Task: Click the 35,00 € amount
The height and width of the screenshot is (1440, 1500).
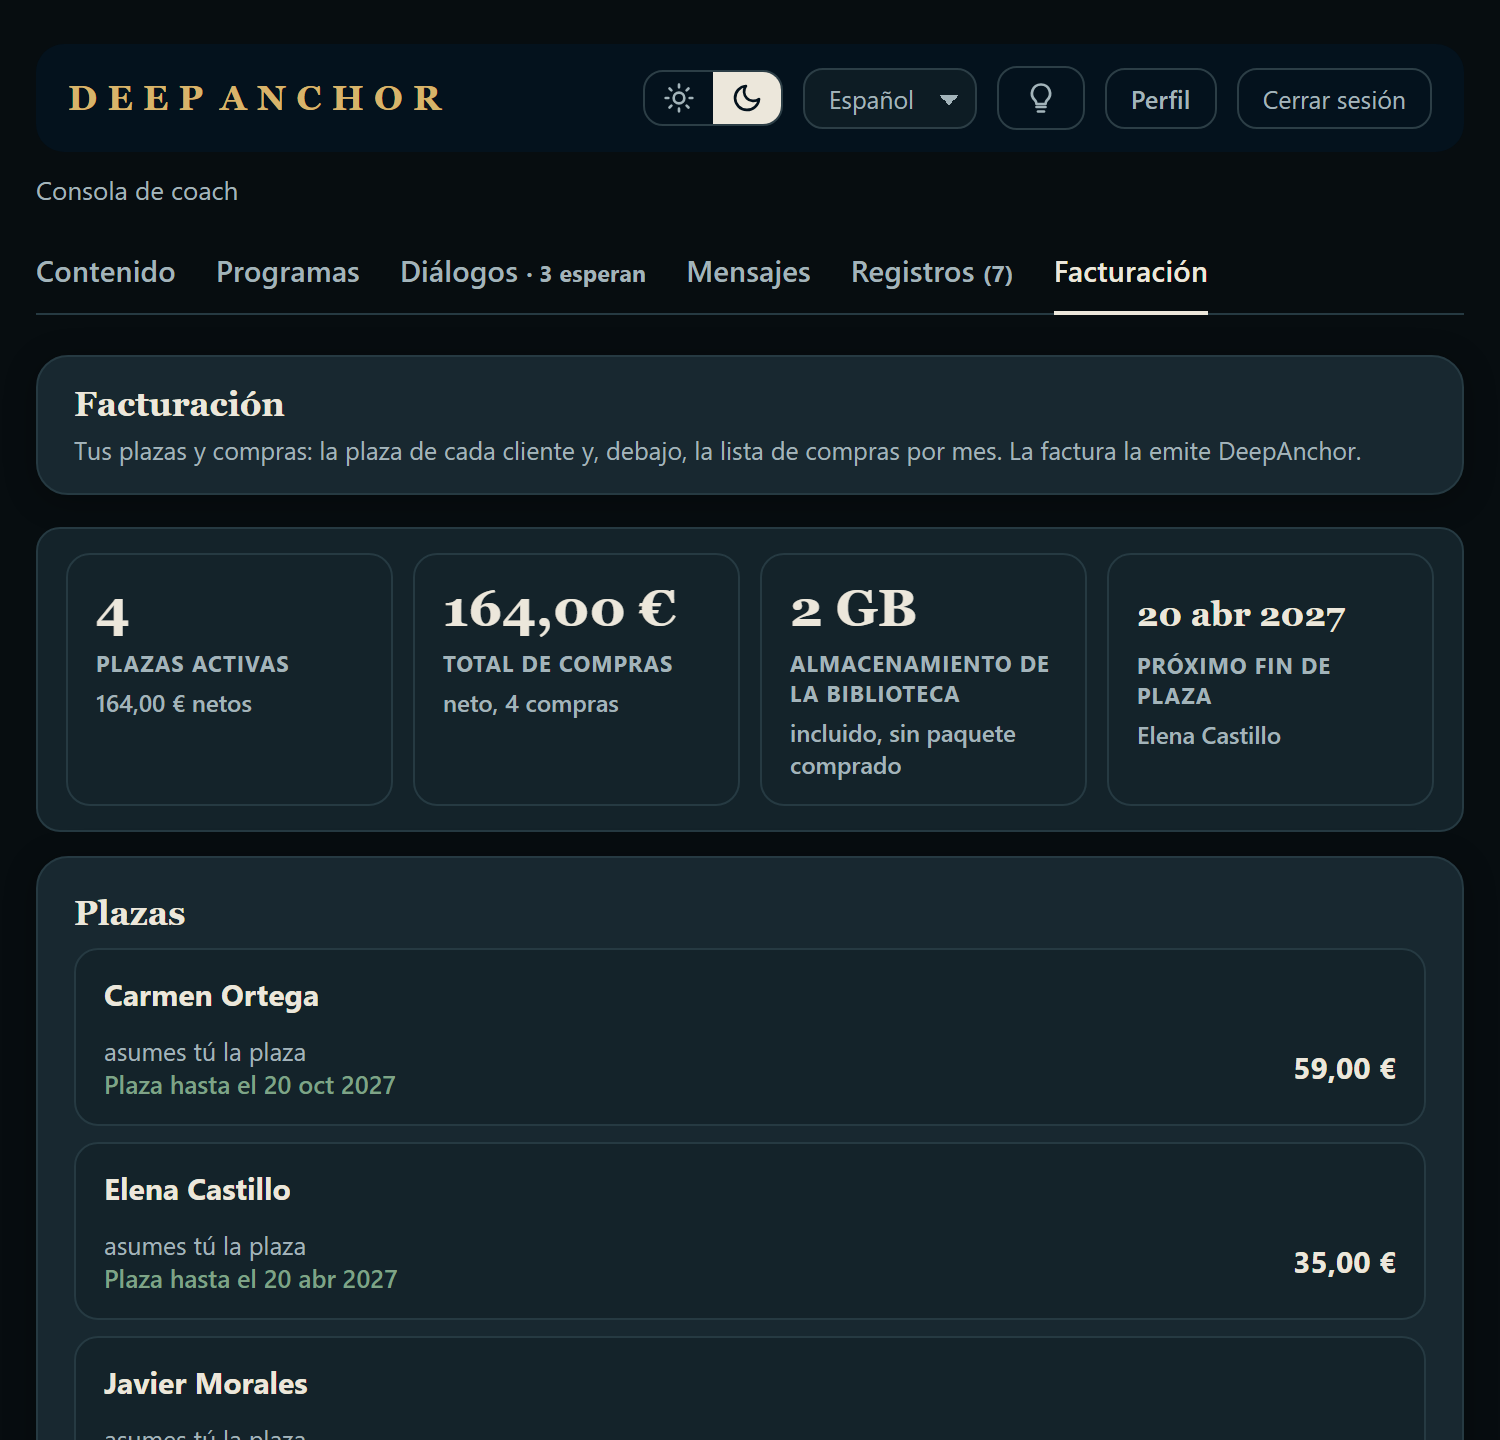Action: click(x=1344, y=1263)
